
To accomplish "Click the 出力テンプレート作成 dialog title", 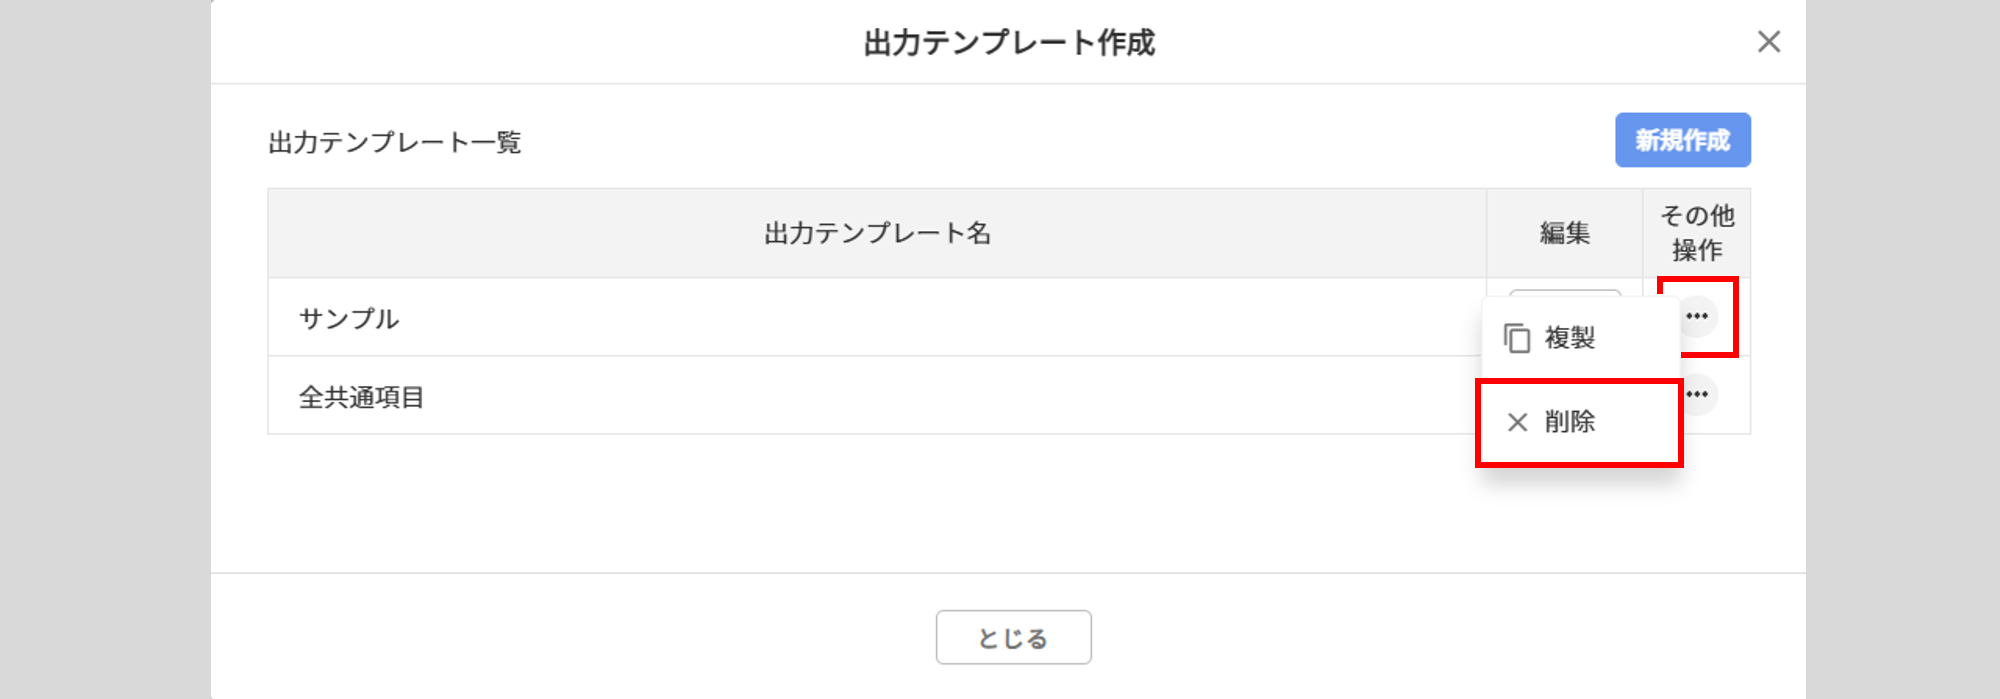I will pyautogui.click(x=1008, y=43).
